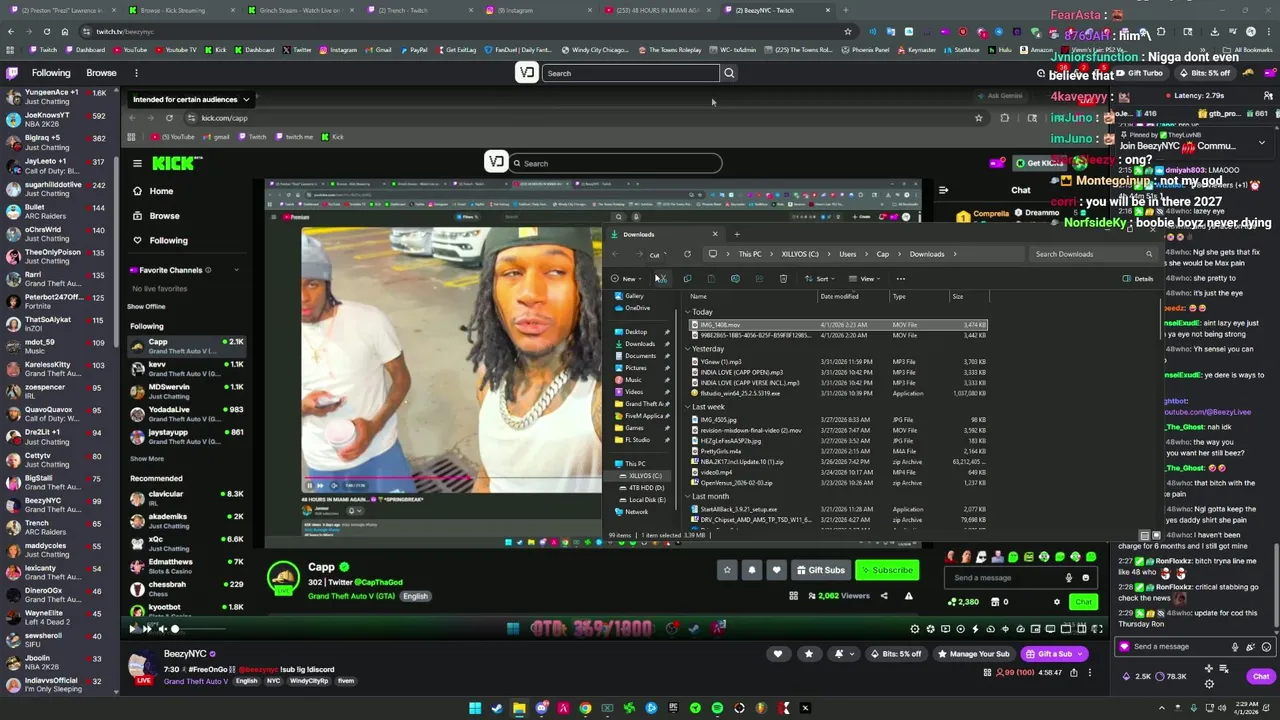Open File Explorer from the taskbar
Screen dimensions: 1280x720
519,708
